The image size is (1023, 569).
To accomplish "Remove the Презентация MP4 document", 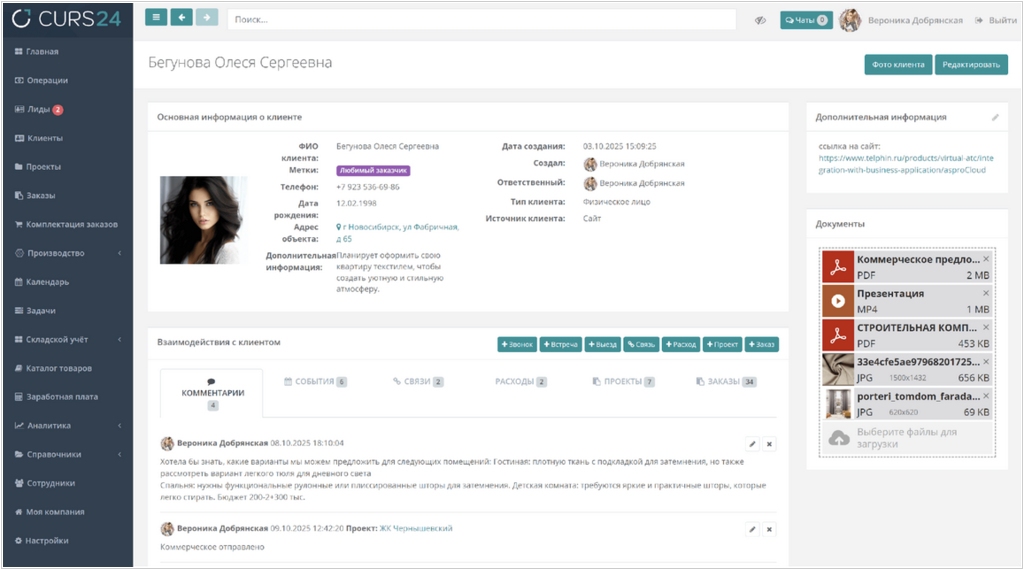I will pos(986,293).
